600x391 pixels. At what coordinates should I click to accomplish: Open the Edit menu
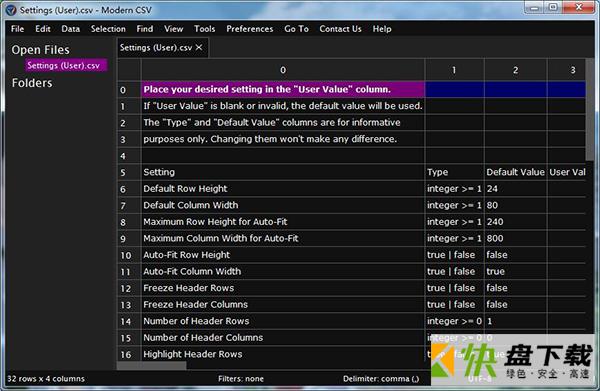point(42,29)
